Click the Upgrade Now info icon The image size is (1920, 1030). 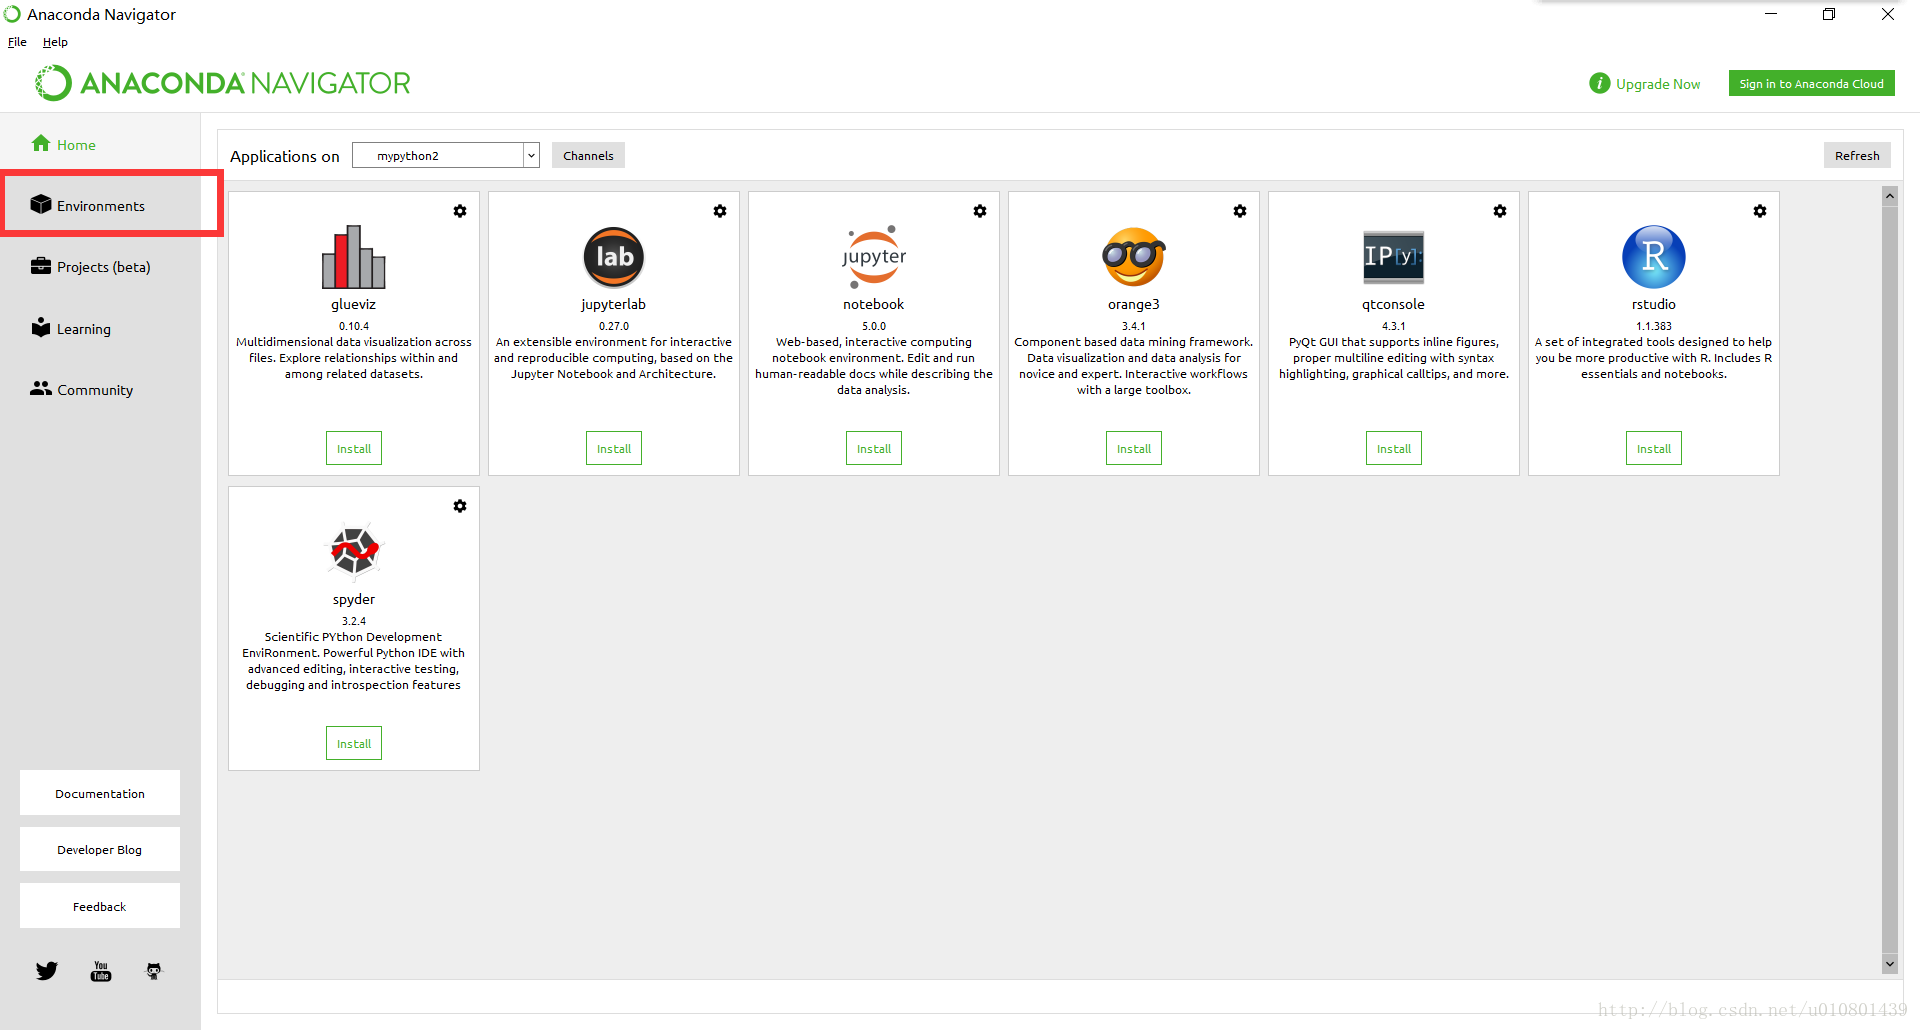[1599, 84]
